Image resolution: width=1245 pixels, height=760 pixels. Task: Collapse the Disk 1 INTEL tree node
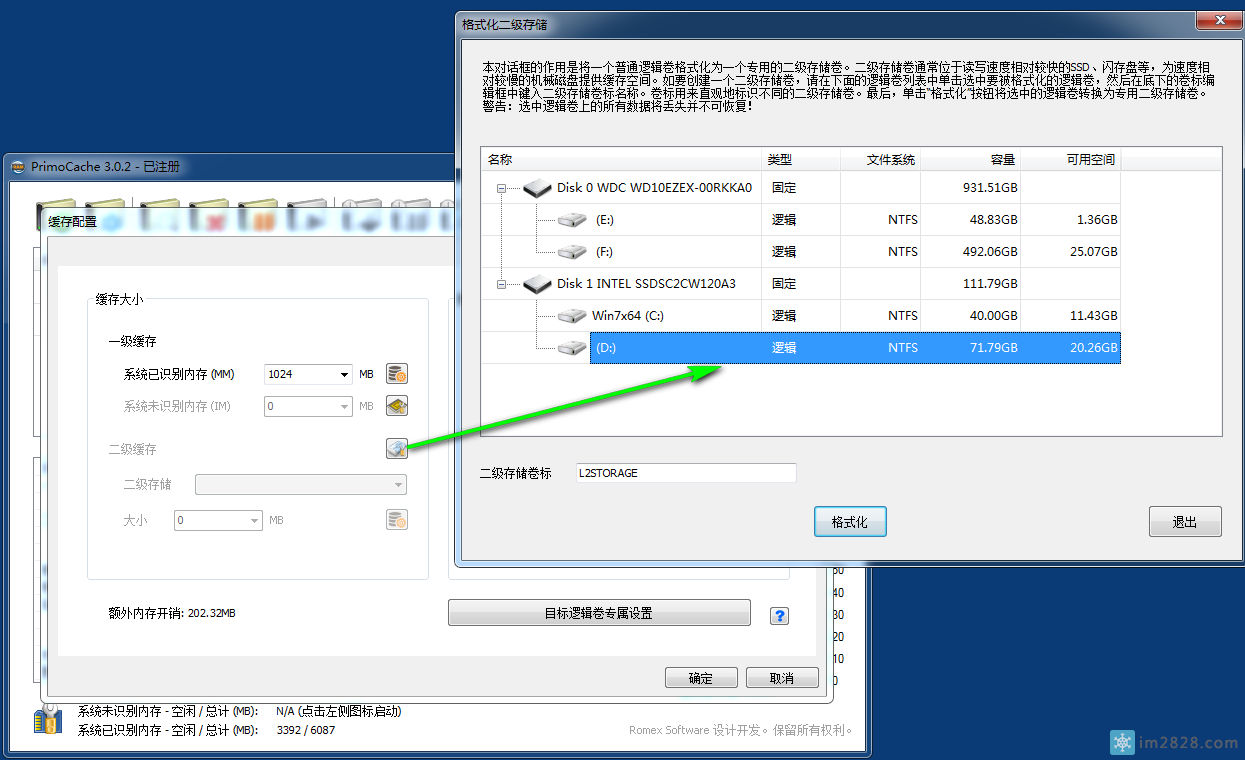pos(500,284)
